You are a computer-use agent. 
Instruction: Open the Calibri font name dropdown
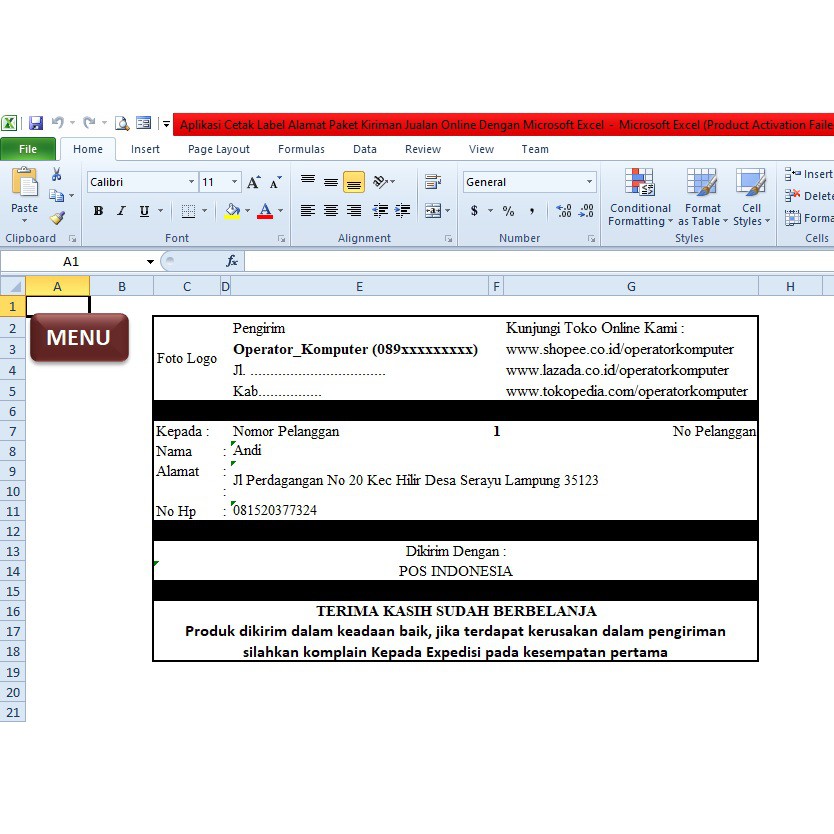pyautogui.click(x=191, y=182)
